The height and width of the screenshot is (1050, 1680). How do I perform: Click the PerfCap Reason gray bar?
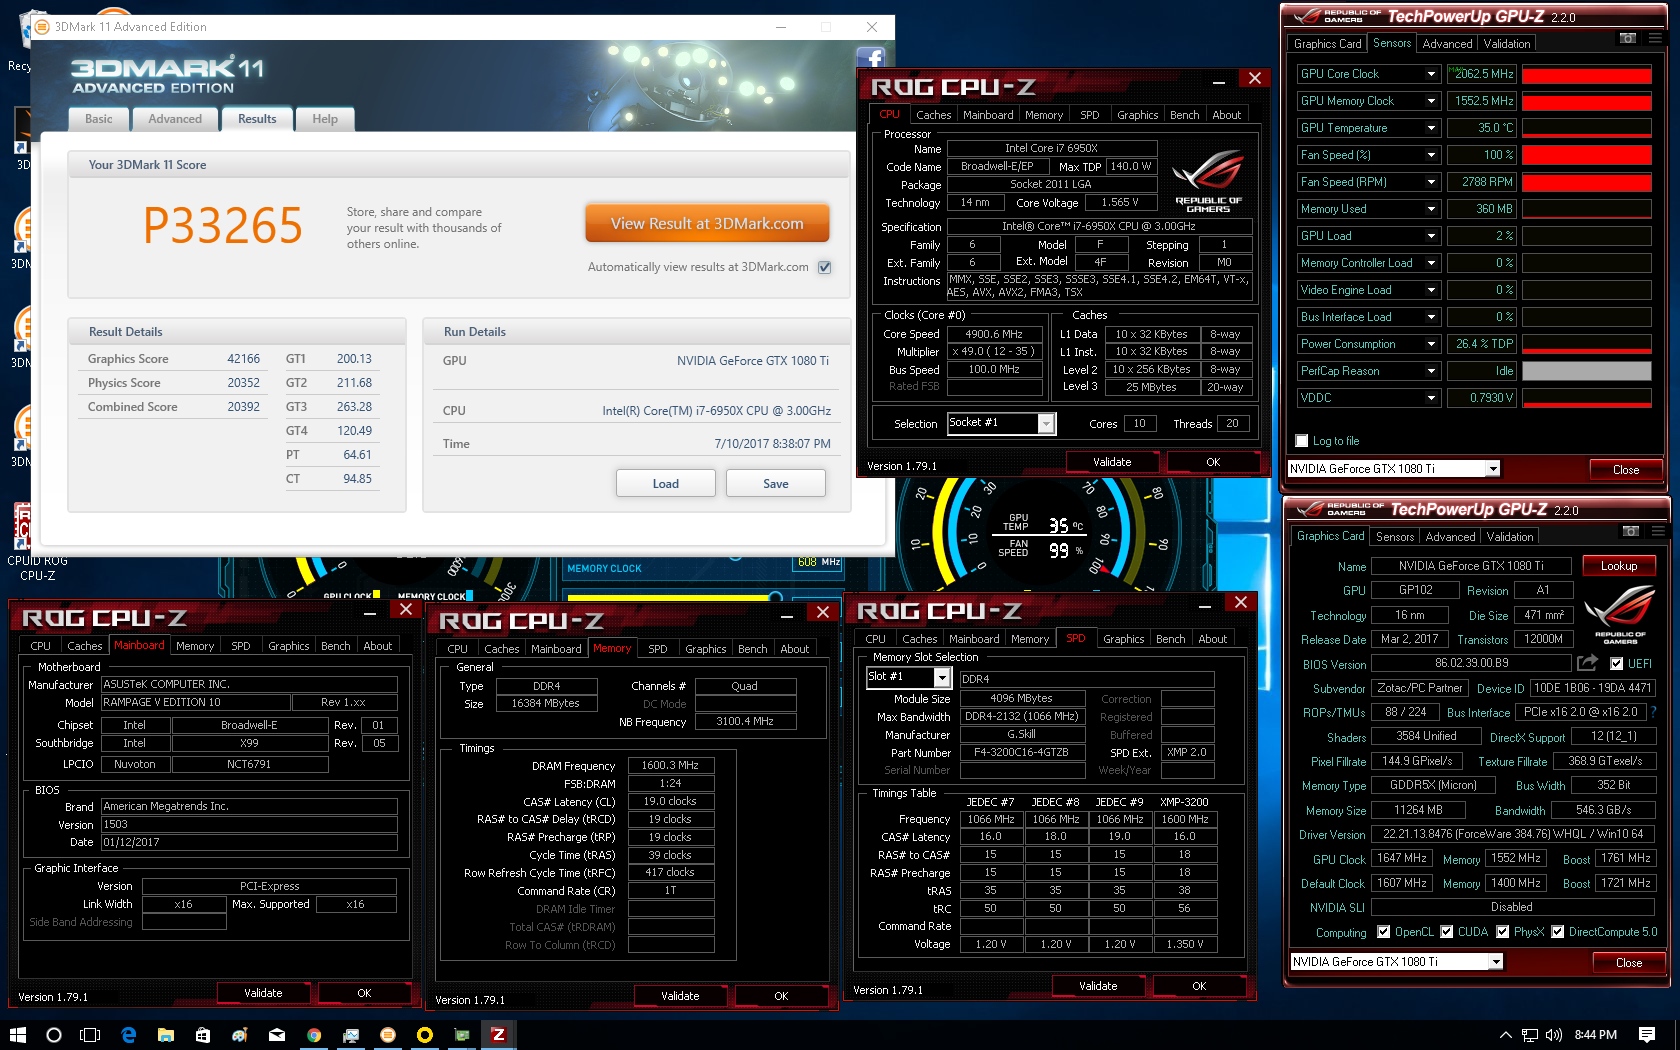pos(1586,371)
